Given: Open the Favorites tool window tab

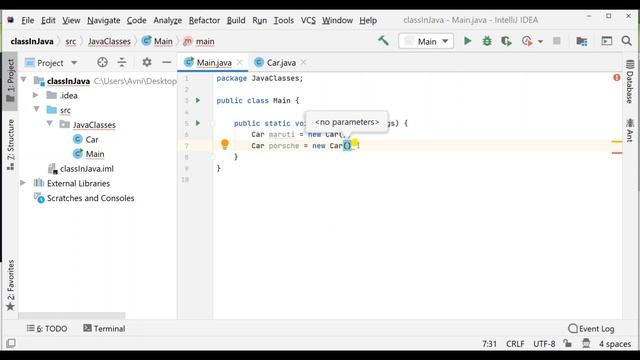Looking at the screenshot, I should pos(11,285).
